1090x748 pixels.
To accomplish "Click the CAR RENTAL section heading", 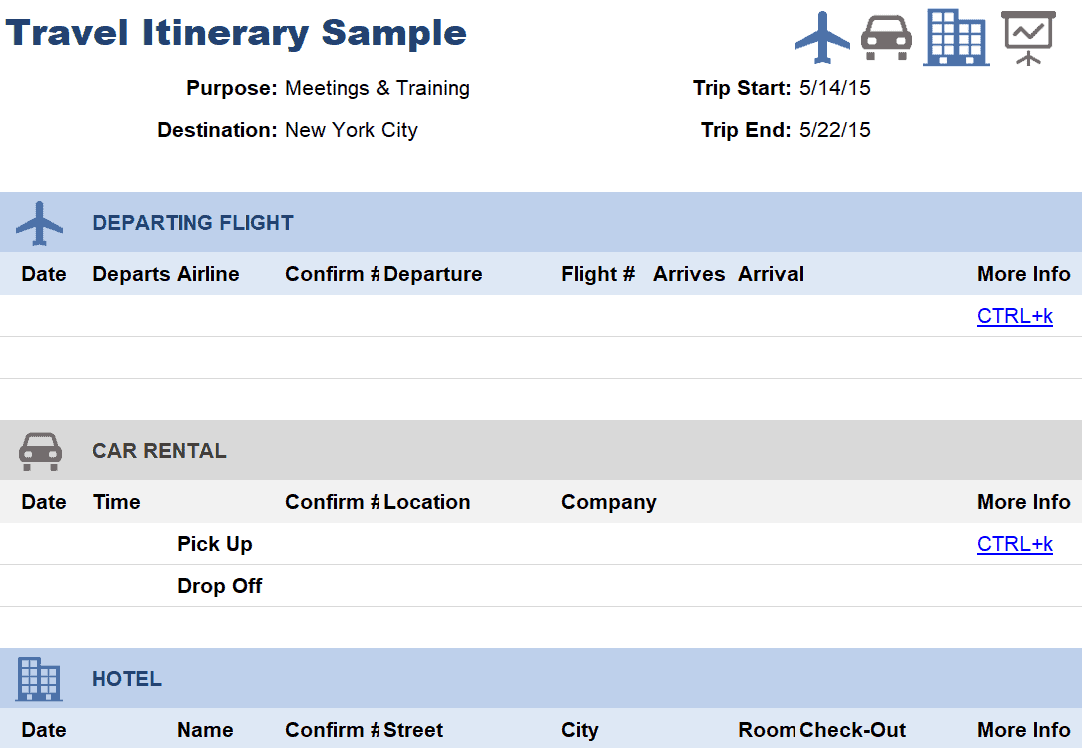I will tap(159, 451).
